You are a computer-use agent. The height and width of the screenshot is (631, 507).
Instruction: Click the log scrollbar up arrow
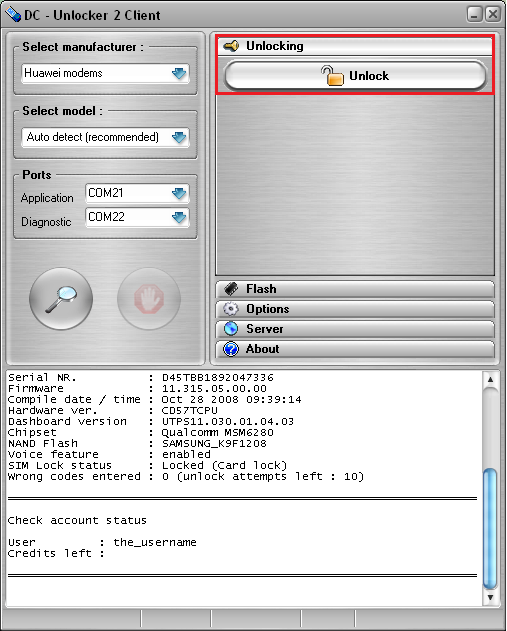(x=490, y=379)
